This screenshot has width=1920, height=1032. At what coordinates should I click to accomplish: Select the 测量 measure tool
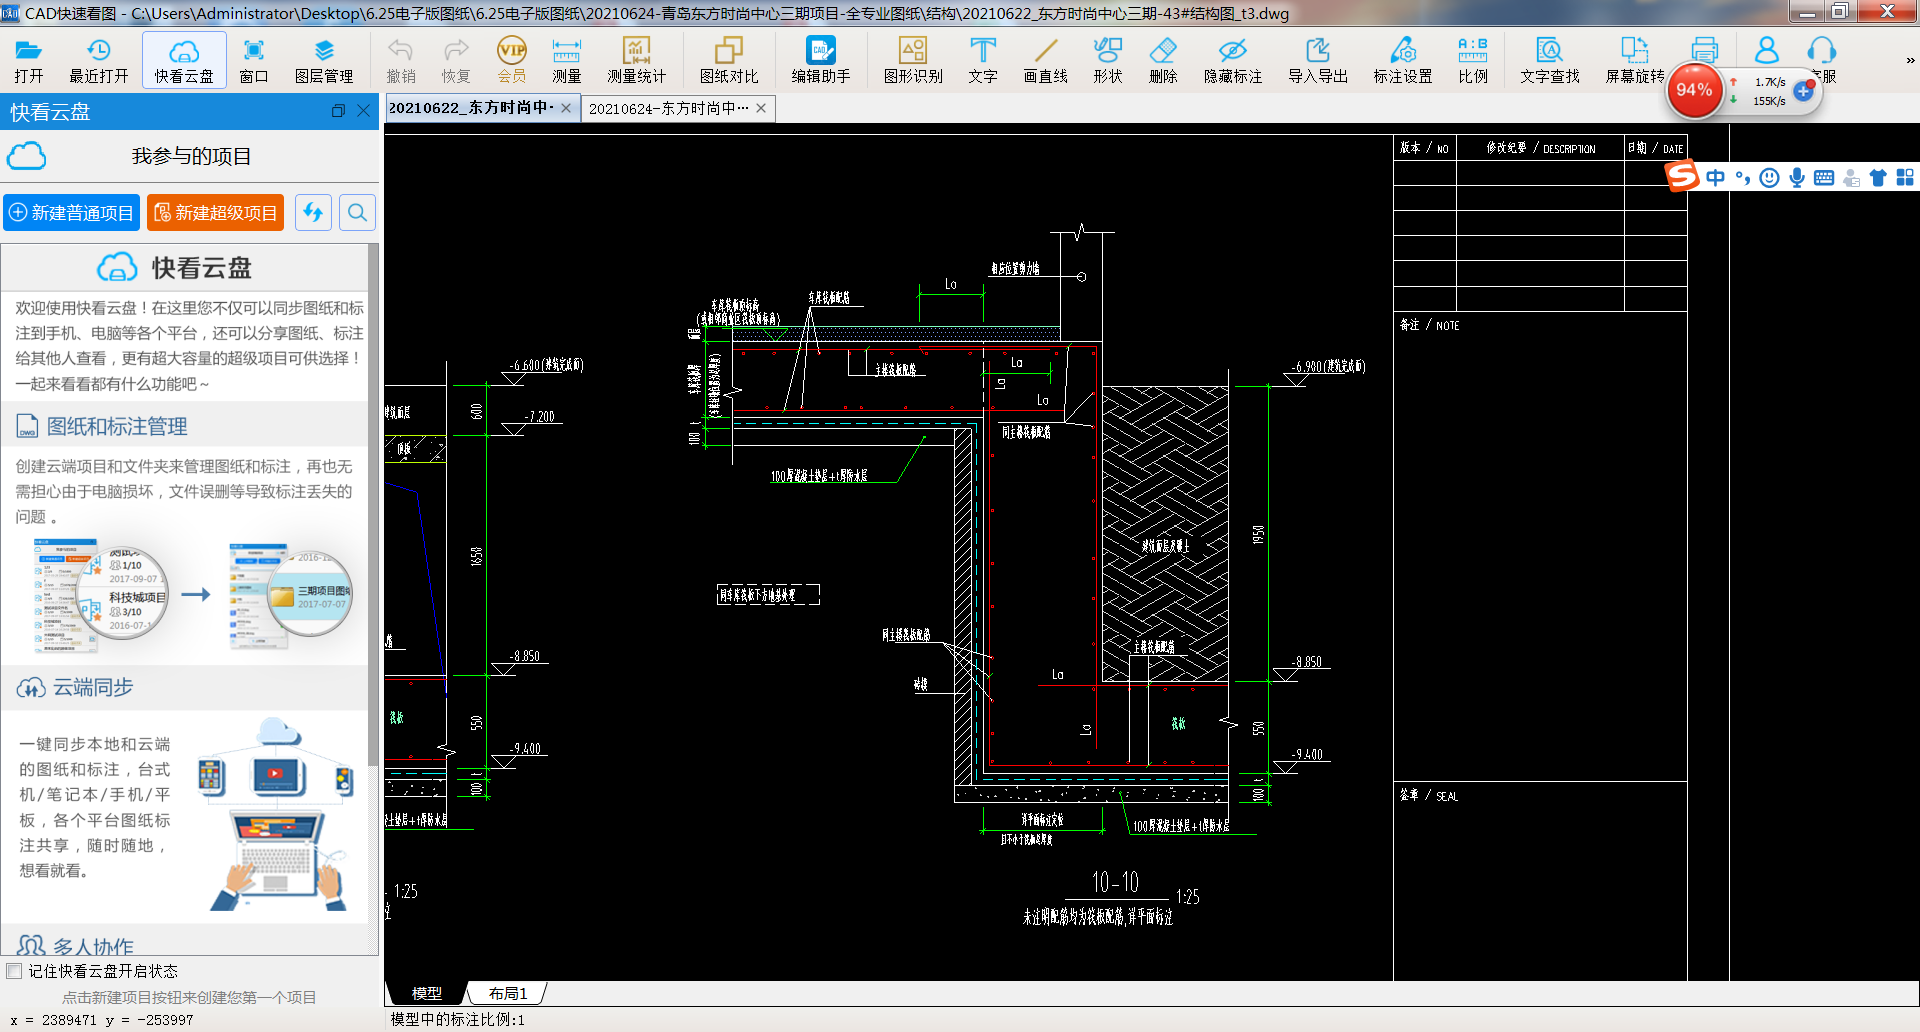(x=567, y=60)
